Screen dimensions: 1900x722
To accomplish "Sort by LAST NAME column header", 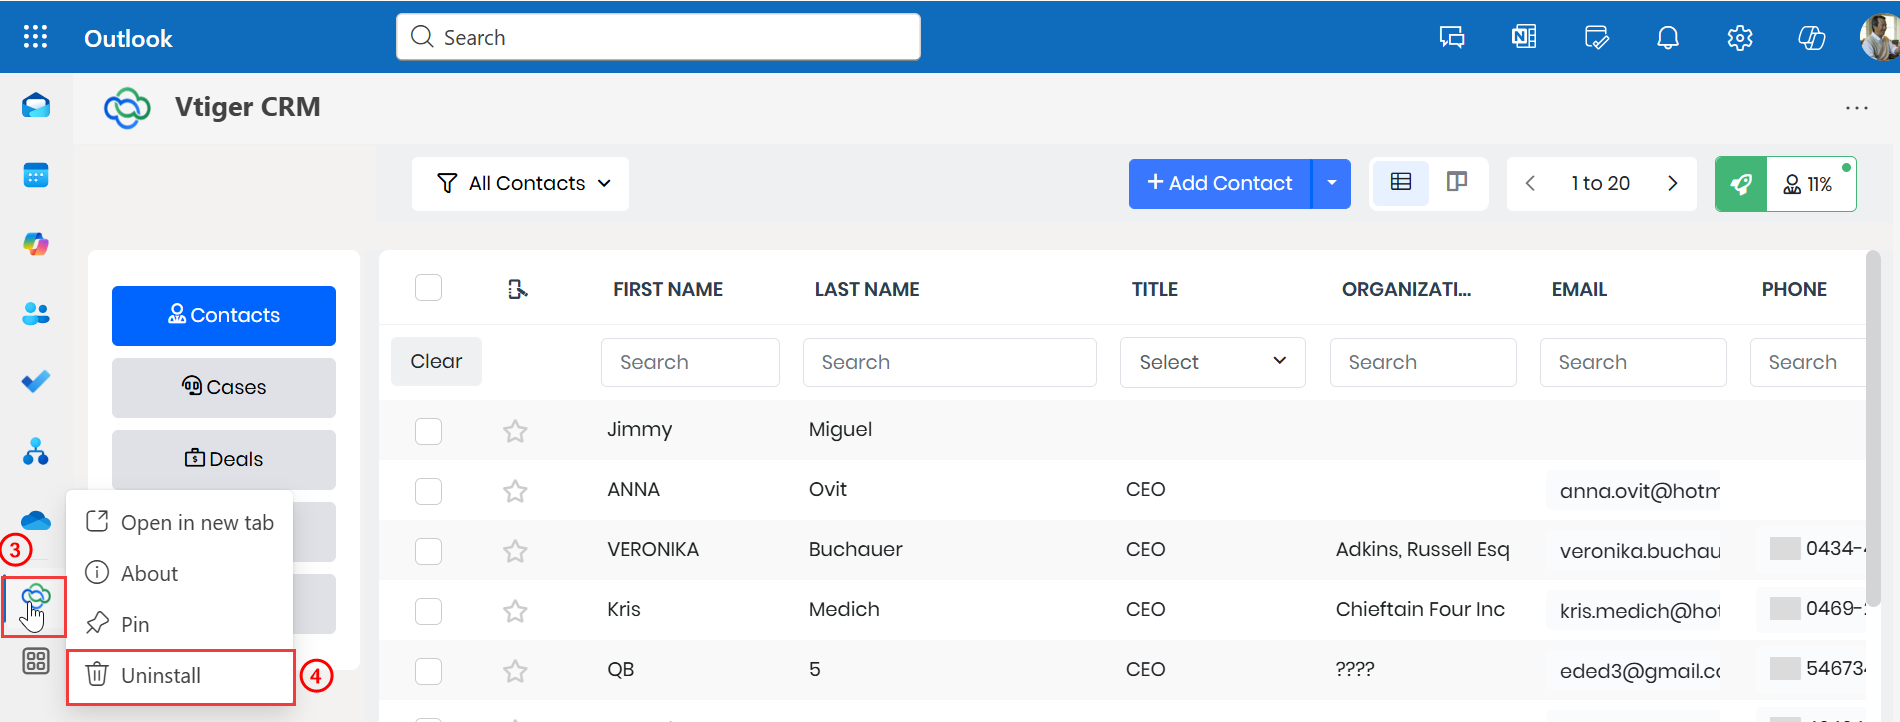I will coord(867,289).
